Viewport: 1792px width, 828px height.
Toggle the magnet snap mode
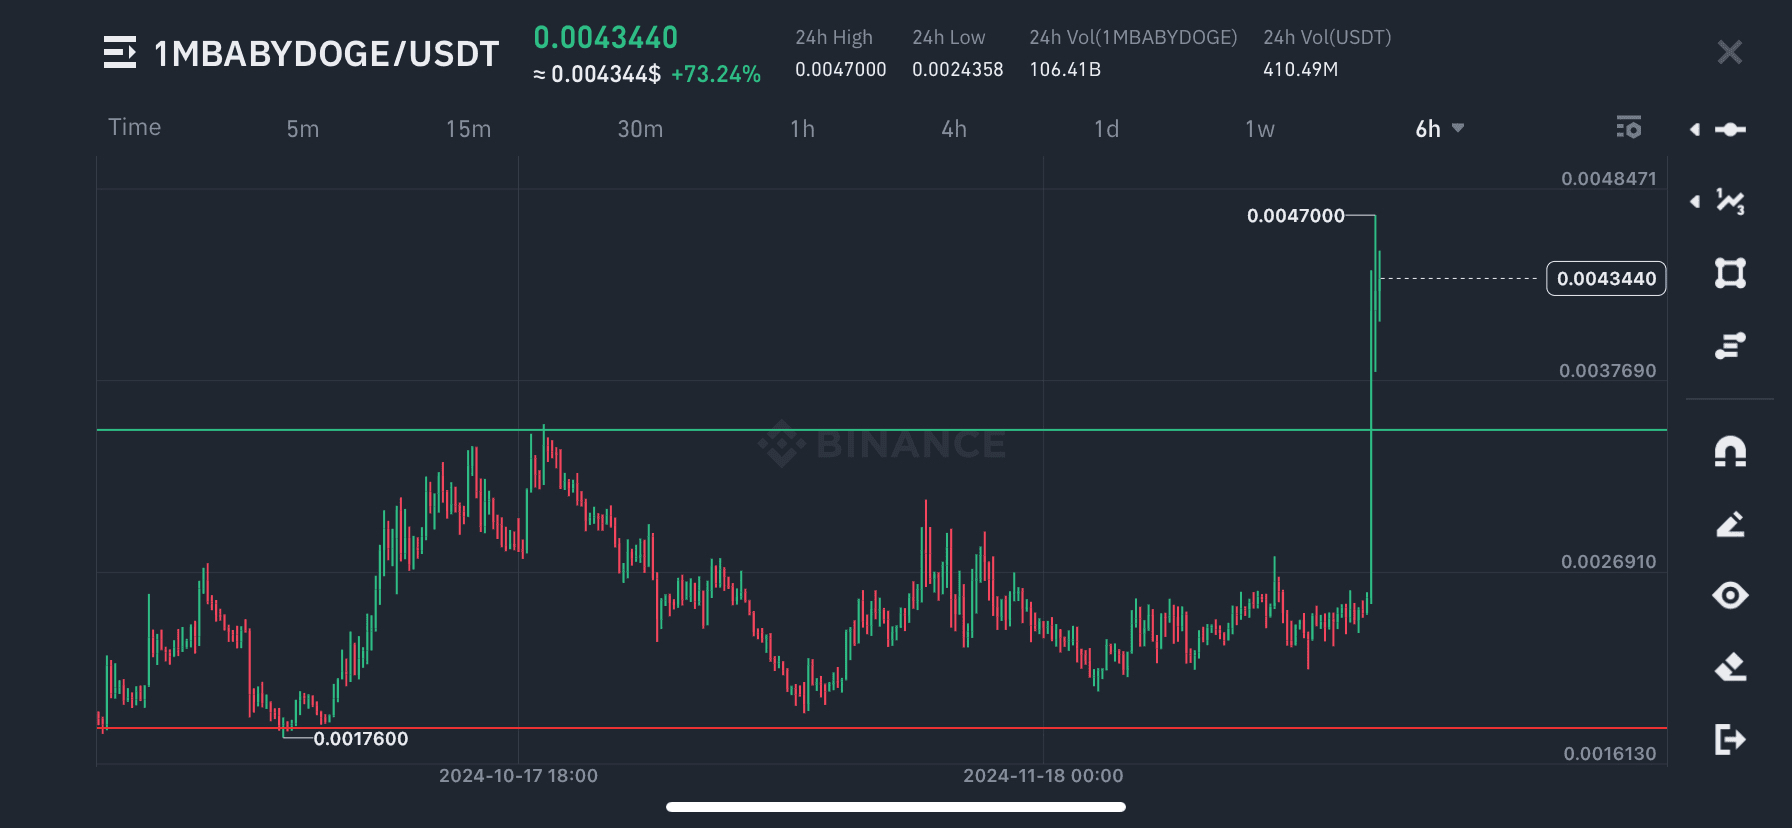(x=1731, y=452)
